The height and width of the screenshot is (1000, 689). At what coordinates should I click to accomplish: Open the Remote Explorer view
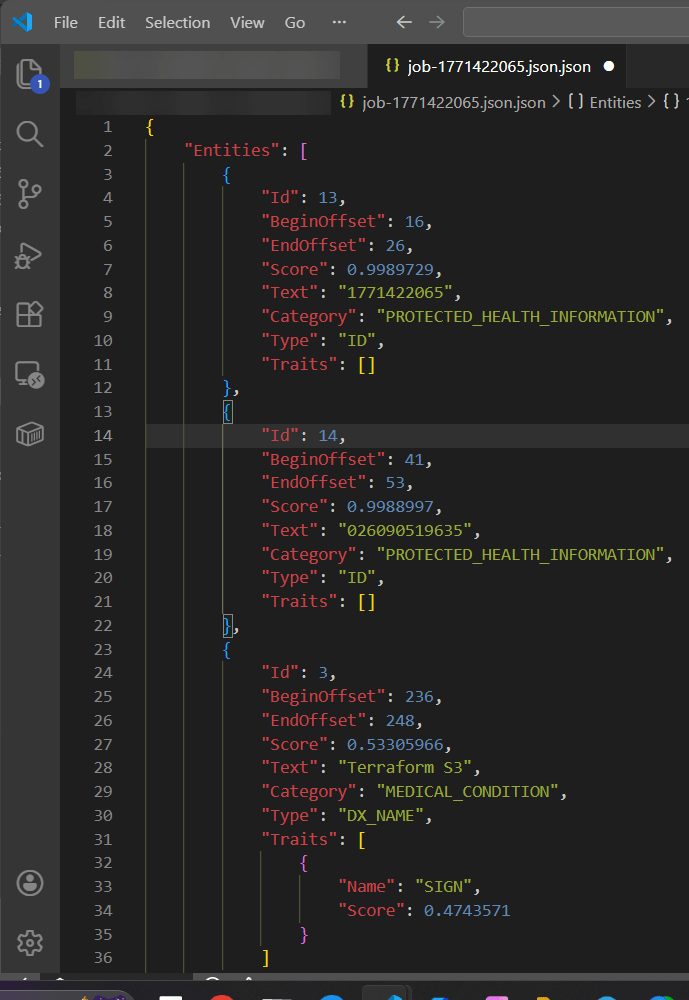[x=30, y=375]
